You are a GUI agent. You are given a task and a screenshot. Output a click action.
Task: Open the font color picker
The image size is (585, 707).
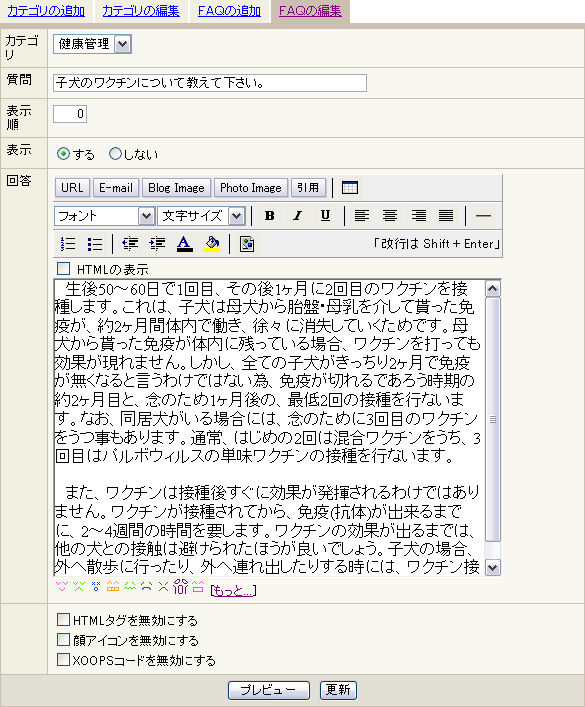click(x=184, y=244)
